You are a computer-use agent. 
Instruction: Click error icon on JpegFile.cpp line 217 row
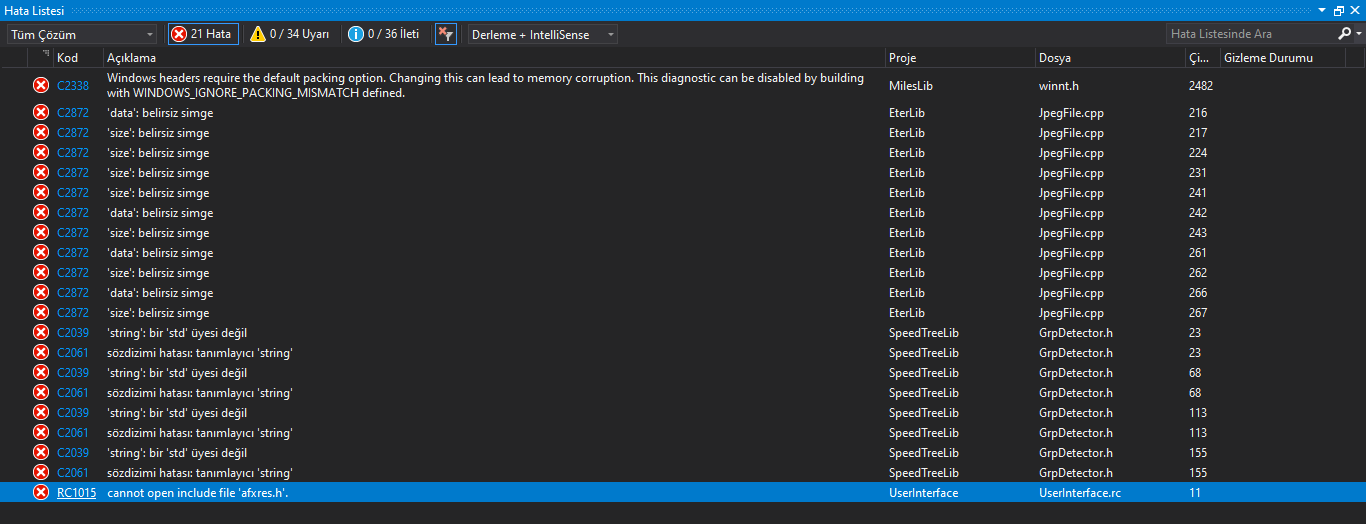41,133
